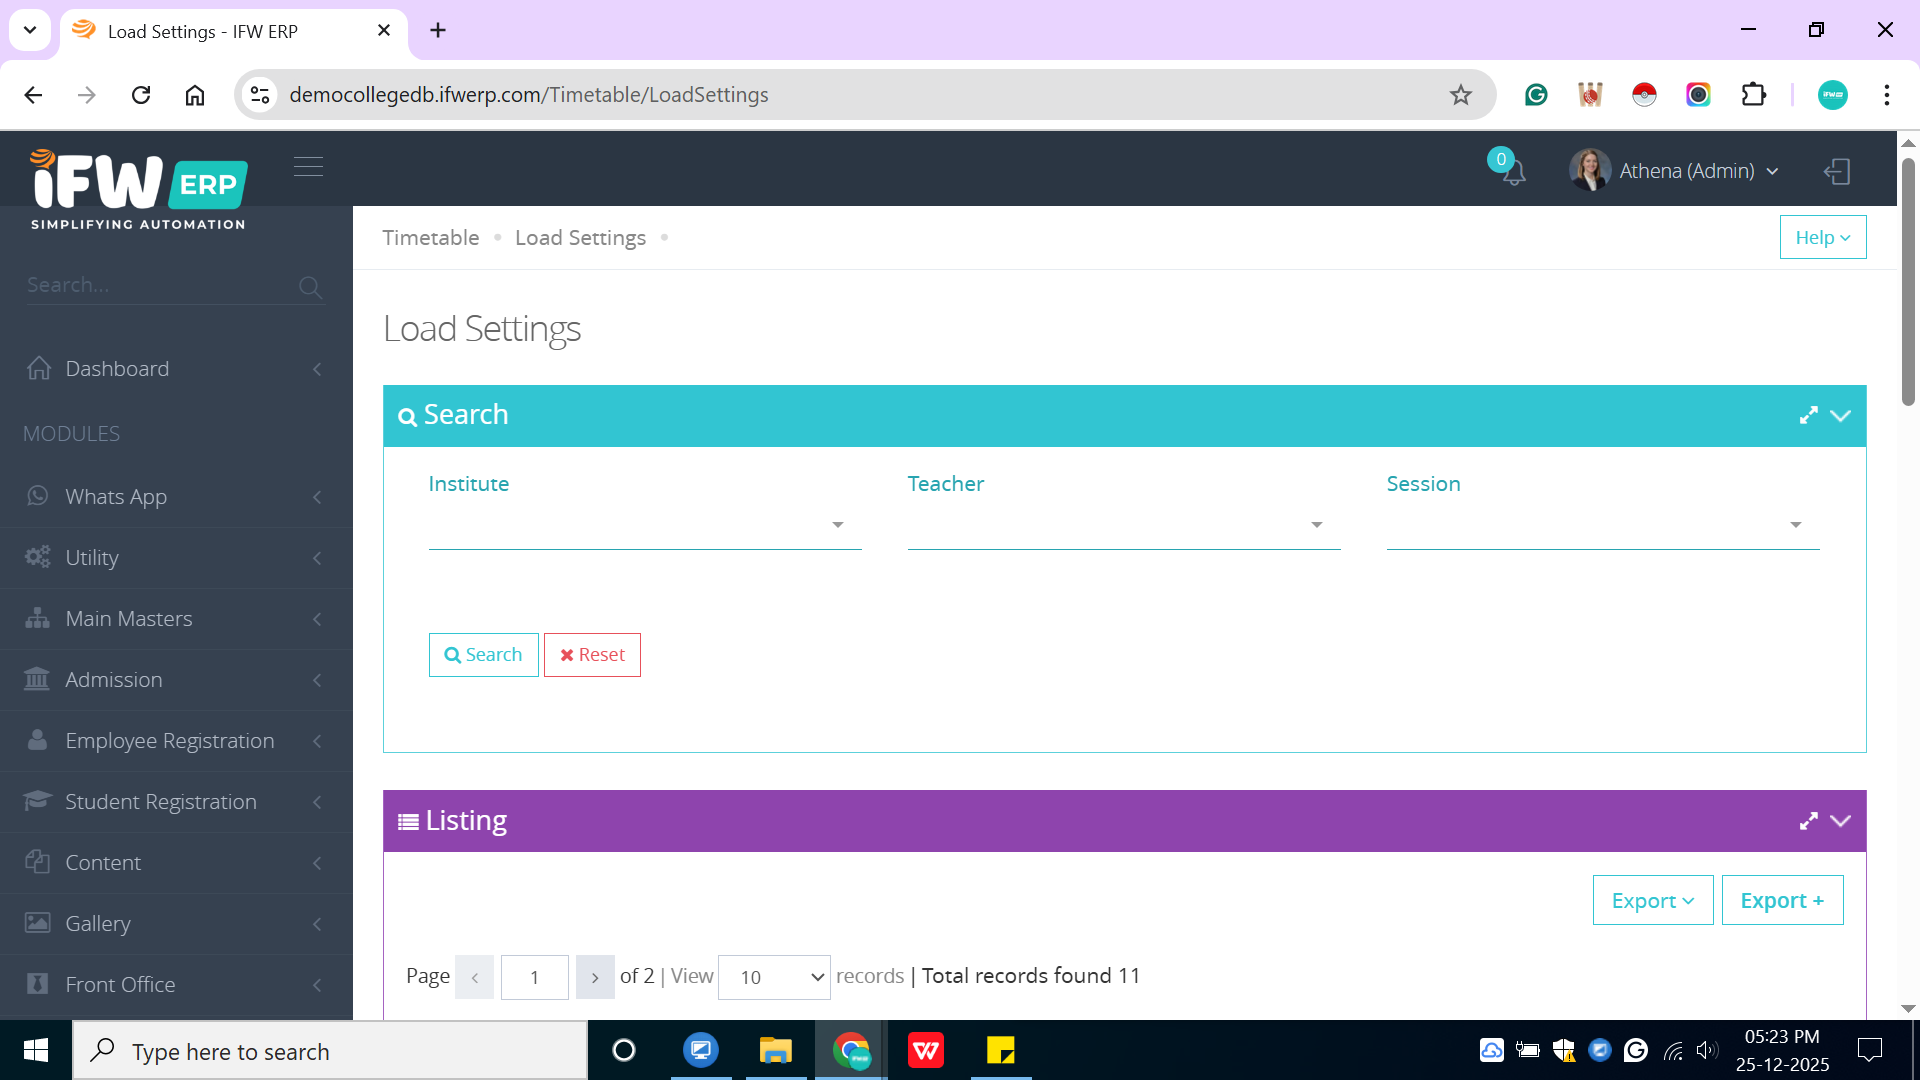
Task: Click the Export + button
Action: [x=1782, y=901]
